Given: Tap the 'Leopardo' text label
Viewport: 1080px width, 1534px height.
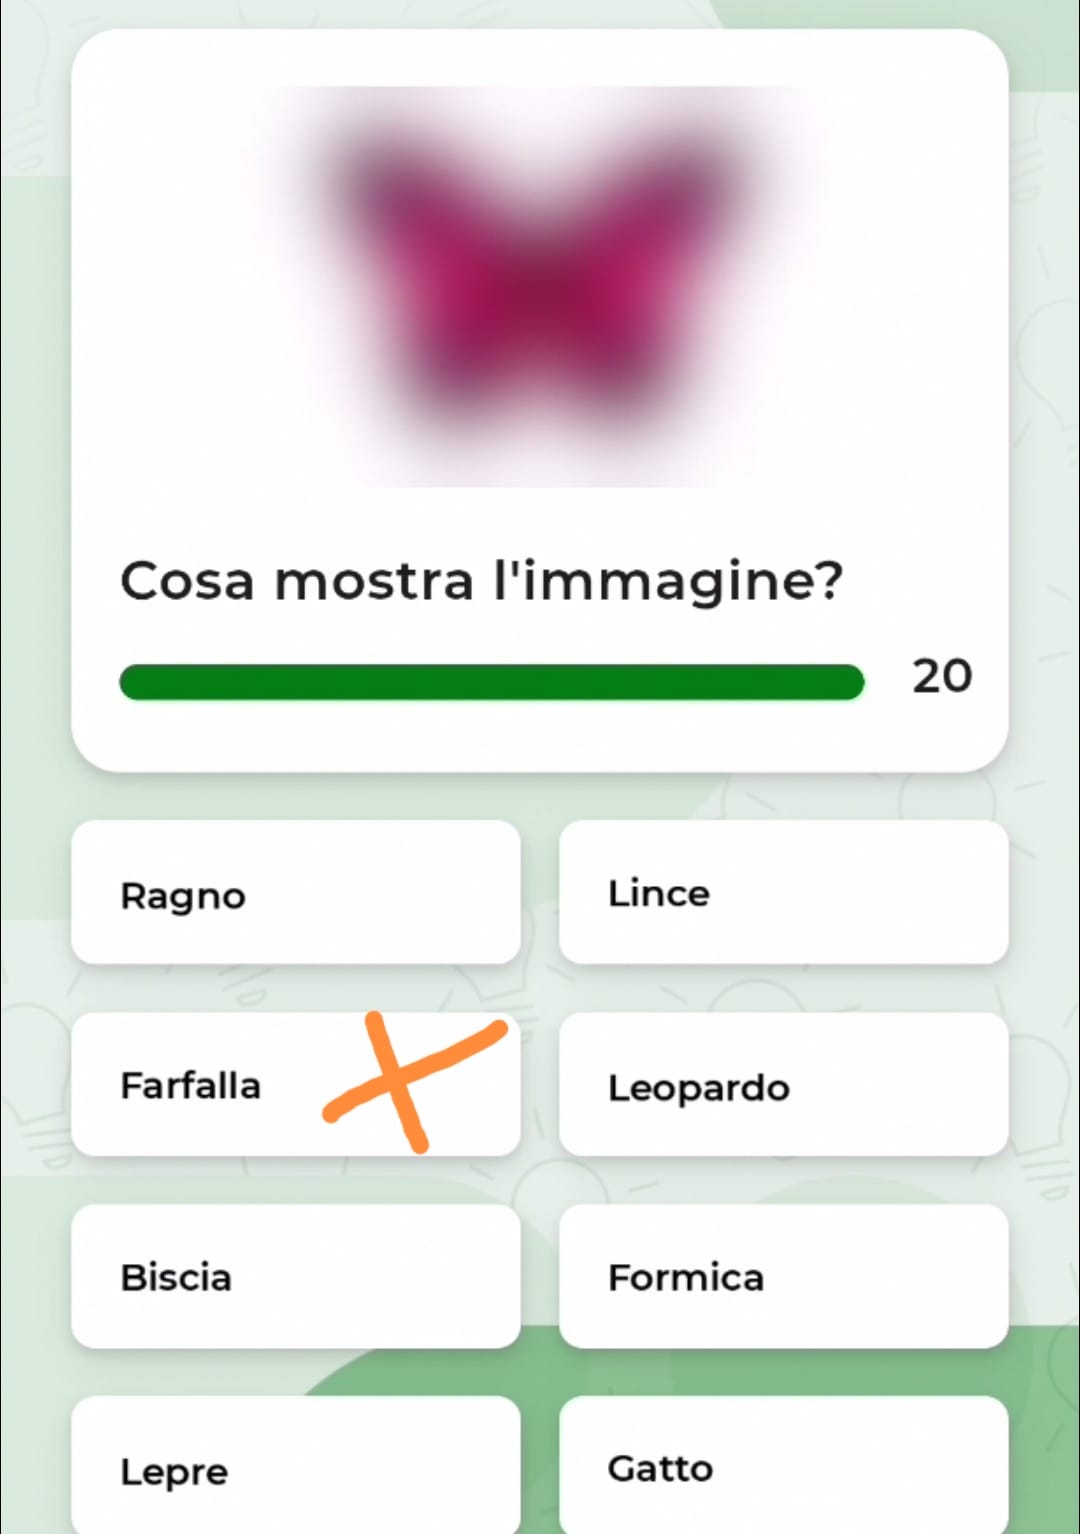Looking at the screenshot, I should pos(698,1088).
